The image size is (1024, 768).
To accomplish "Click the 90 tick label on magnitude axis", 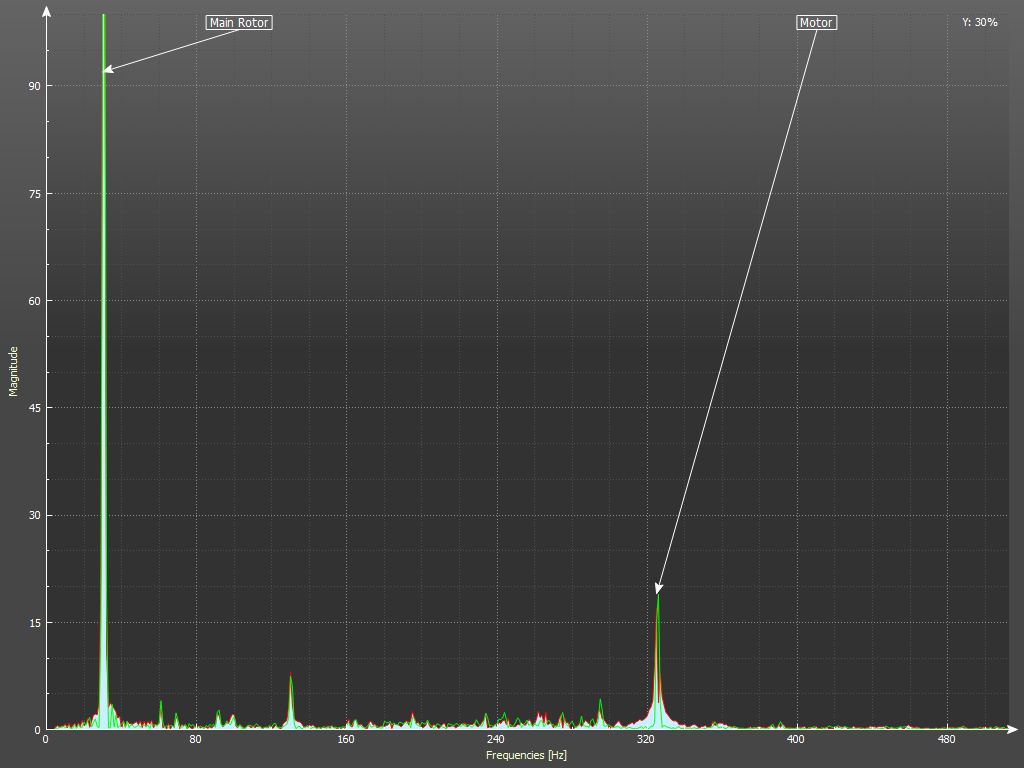I will tap(33, 86).
